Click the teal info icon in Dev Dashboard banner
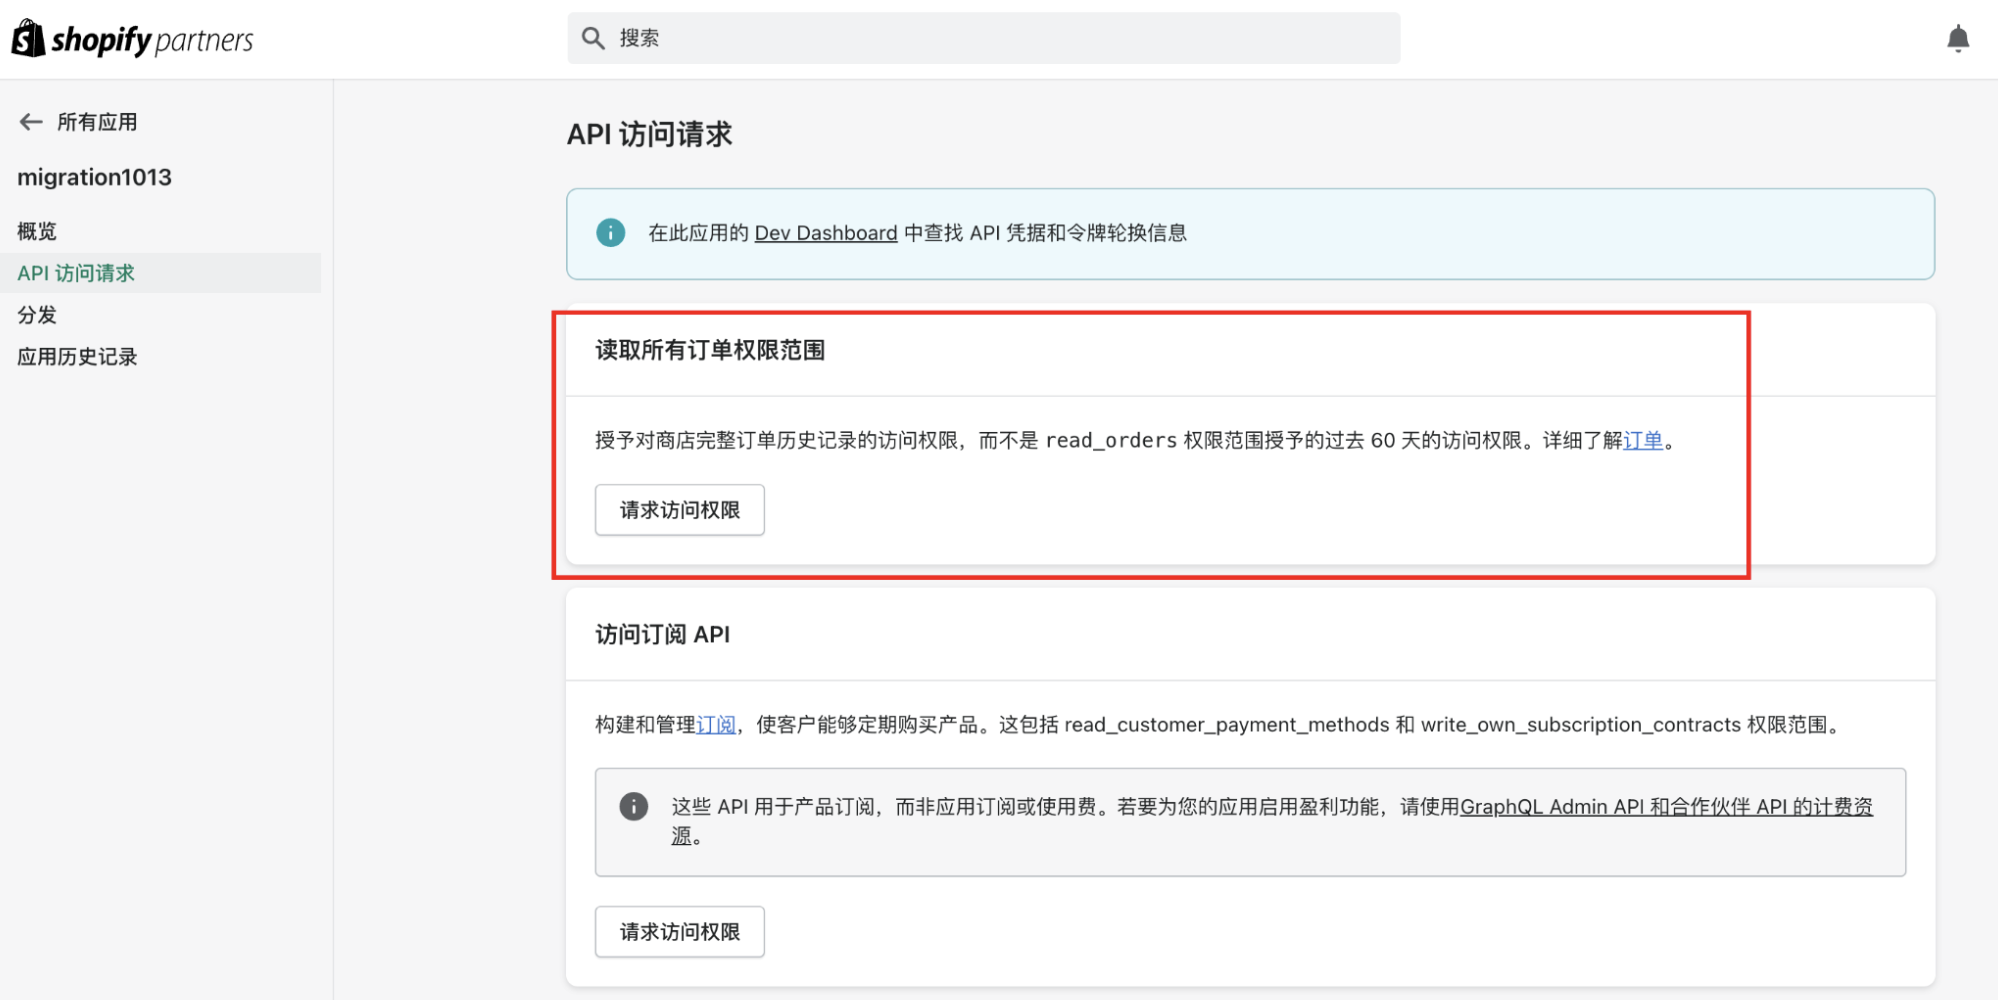 pyautogui.click(x=610, y=233)
